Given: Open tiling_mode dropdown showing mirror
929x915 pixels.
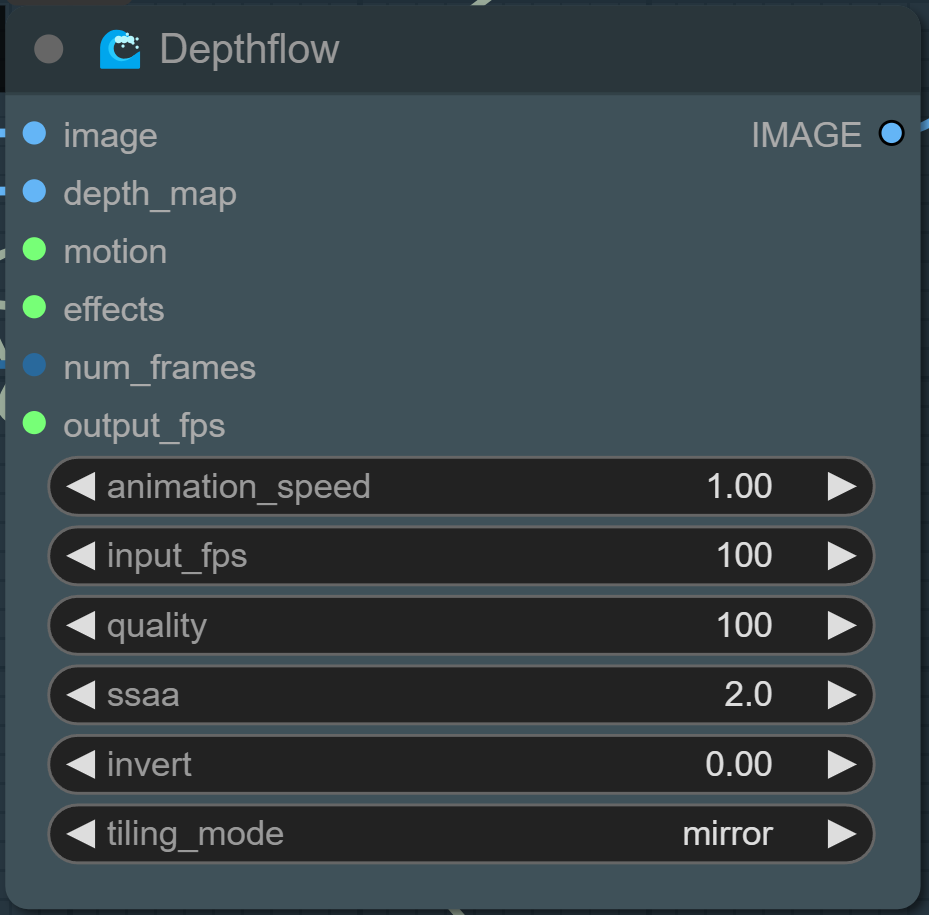Looking at the screenshot, I should point(461,834).
